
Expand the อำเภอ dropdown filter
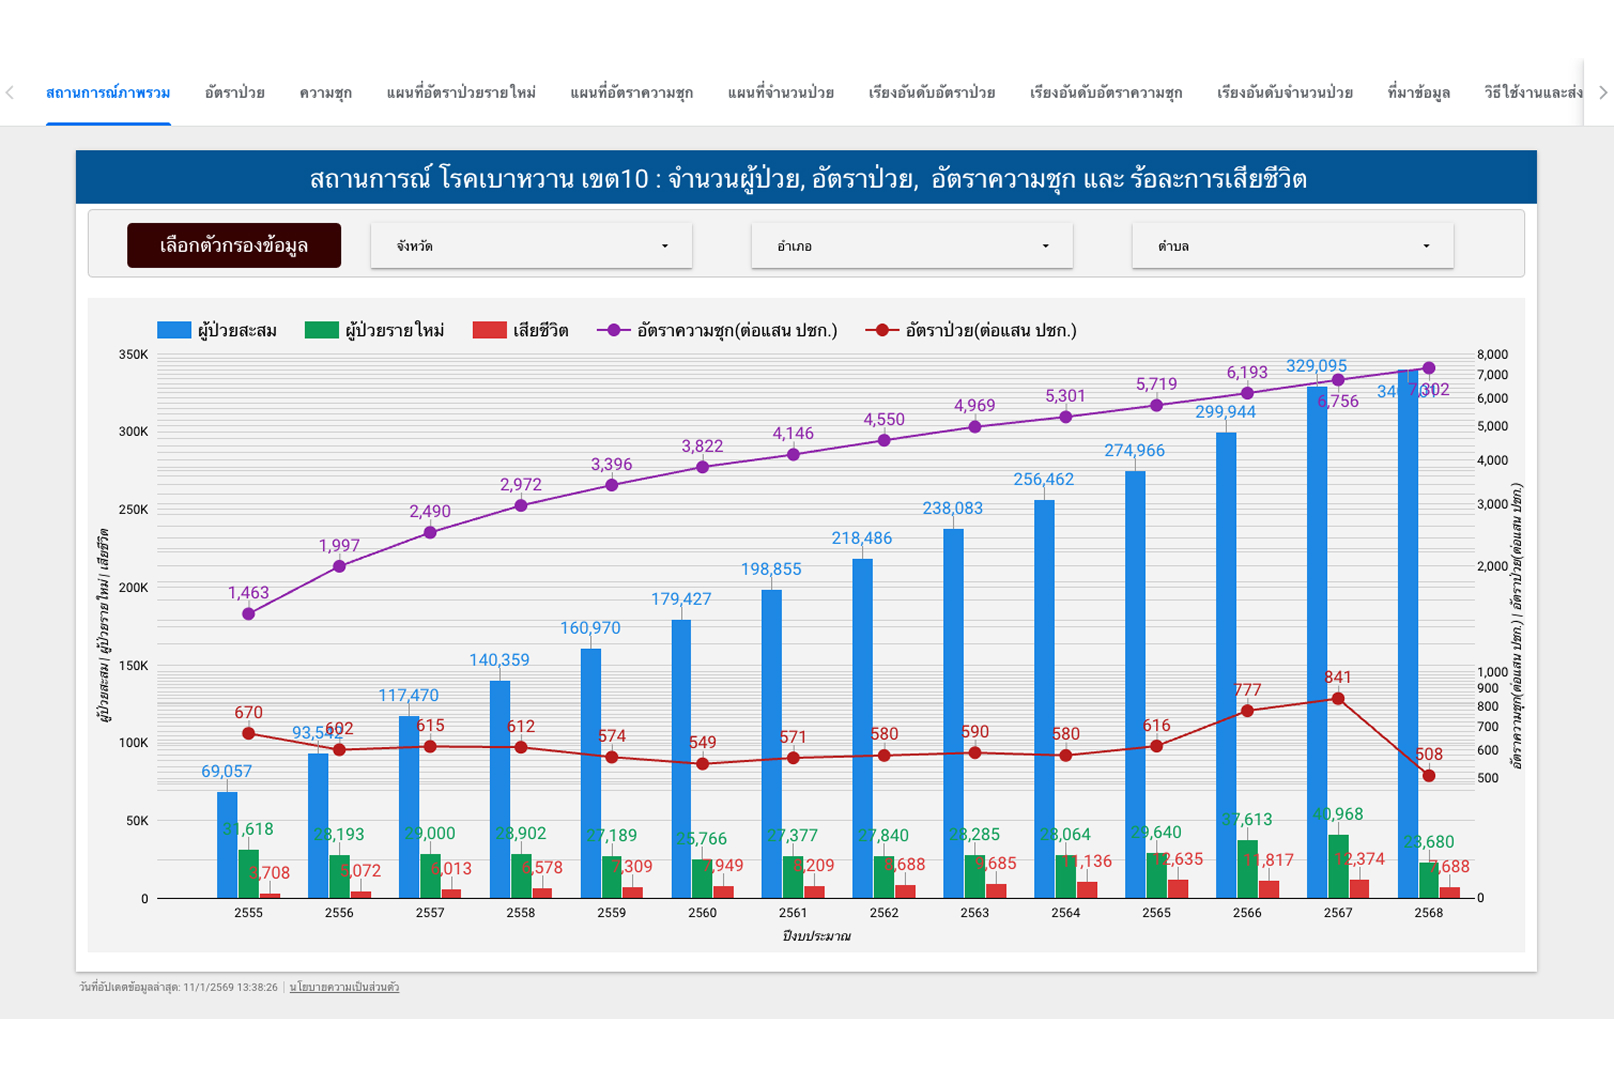[911, 246]
